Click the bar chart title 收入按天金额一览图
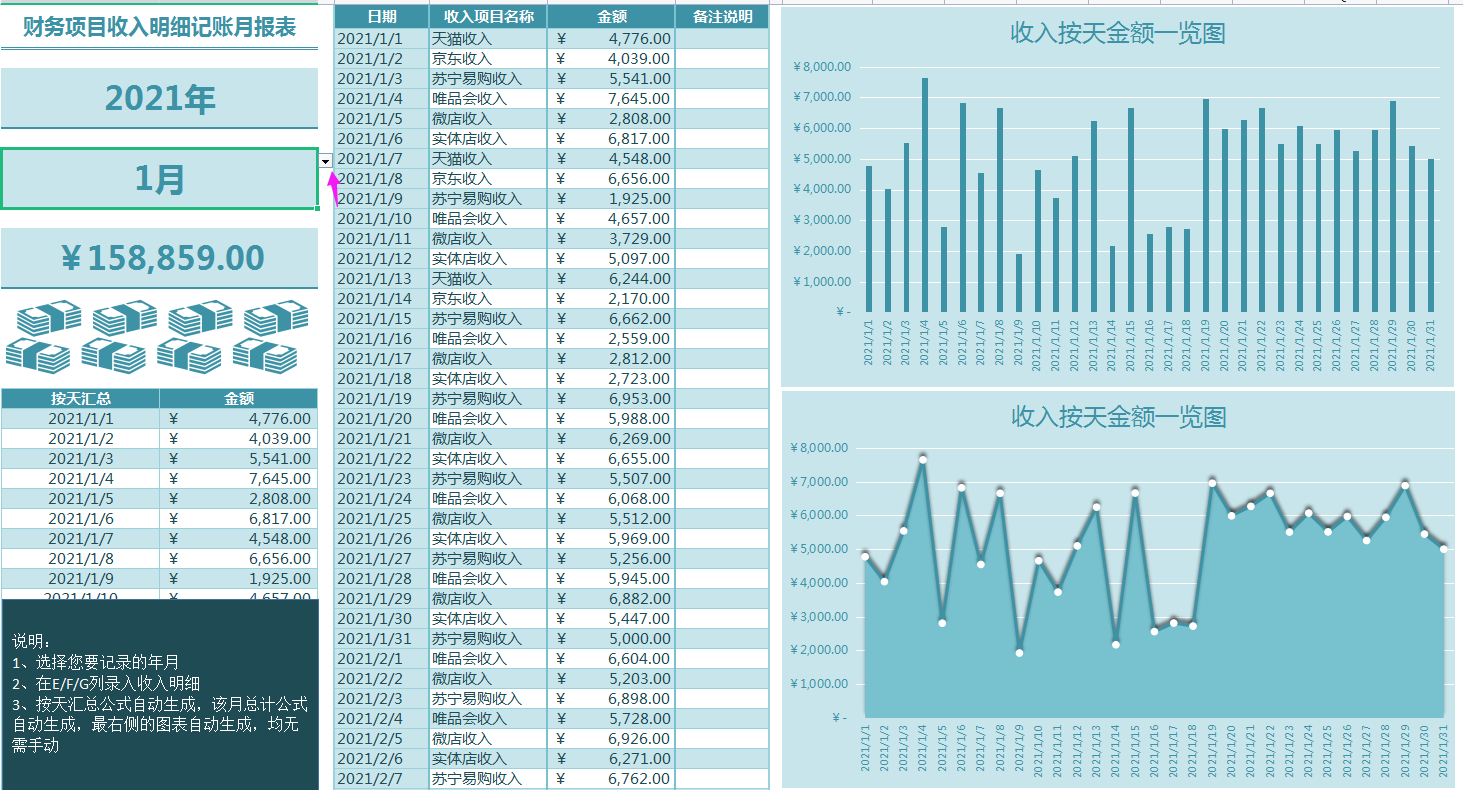The width and height of the screenshot is (1463, 790). pyautogui.click(x=1118, y=33)
